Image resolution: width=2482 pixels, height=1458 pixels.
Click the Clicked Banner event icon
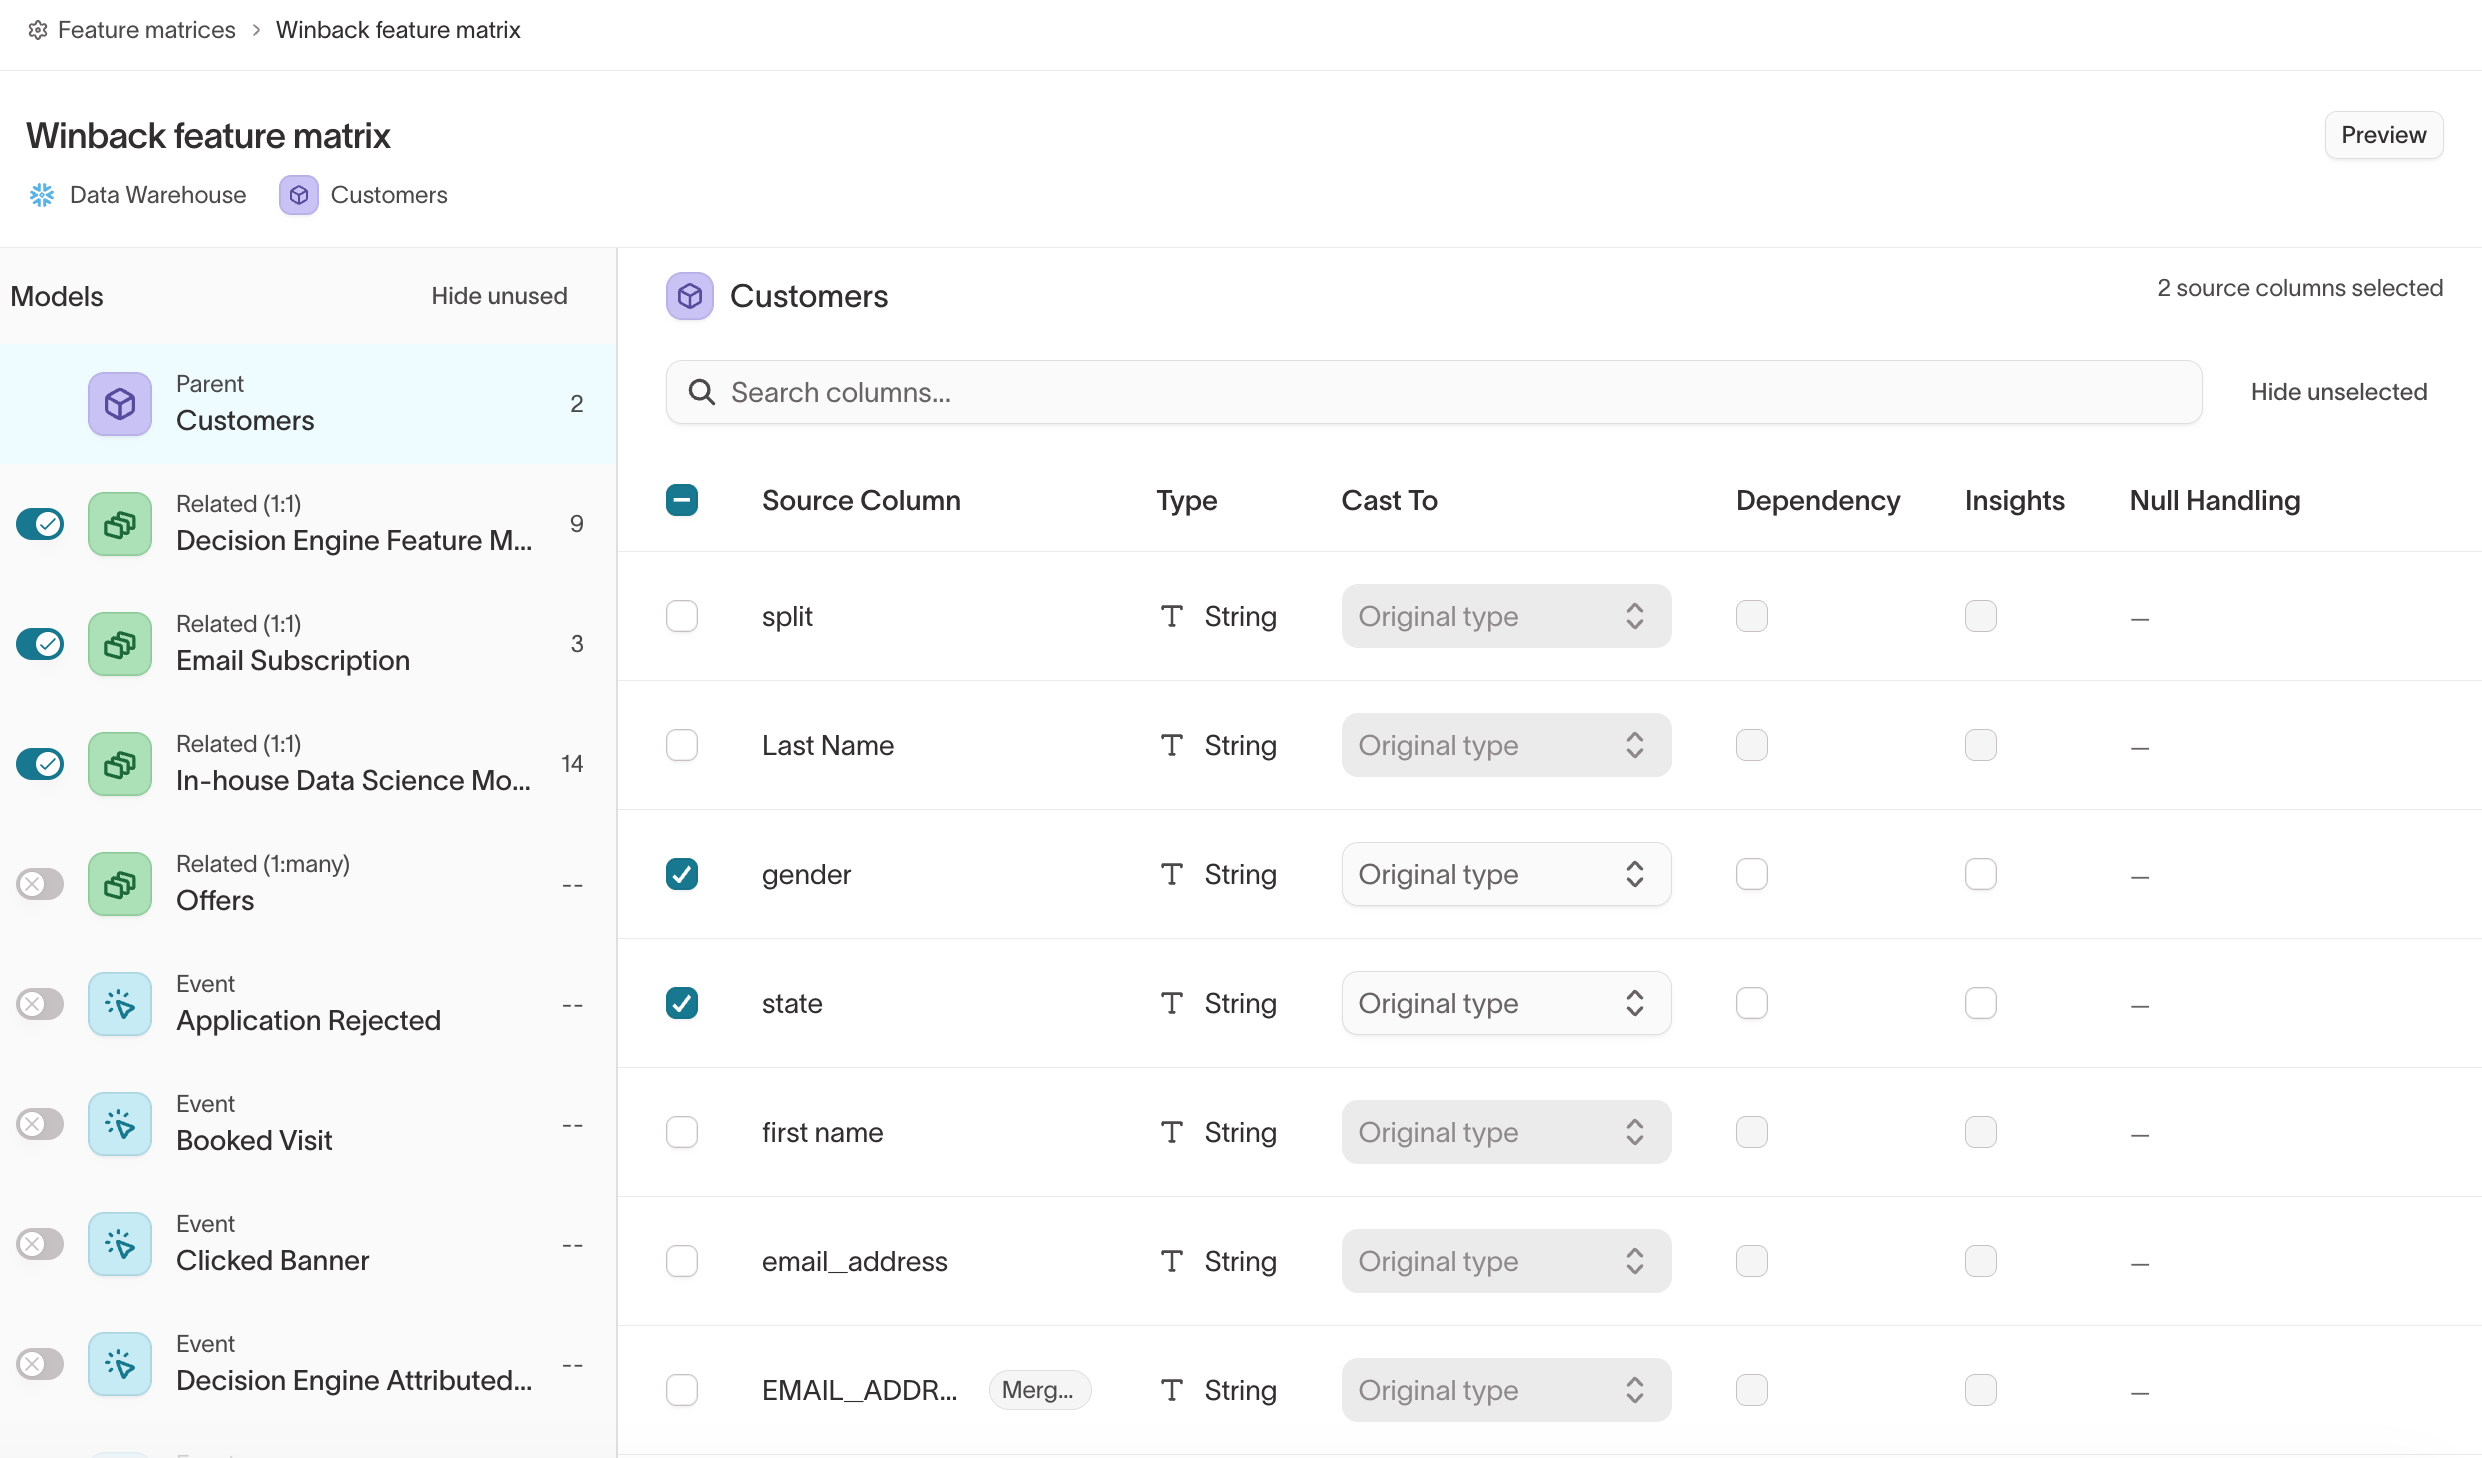(x=120, y=1244)
